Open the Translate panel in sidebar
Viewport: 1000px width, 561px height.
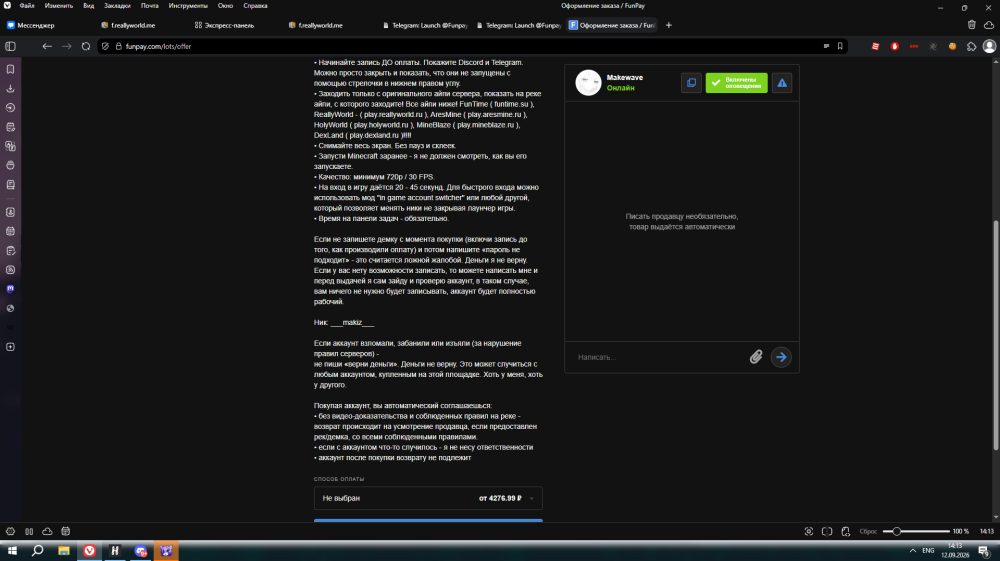click(10, 146)
